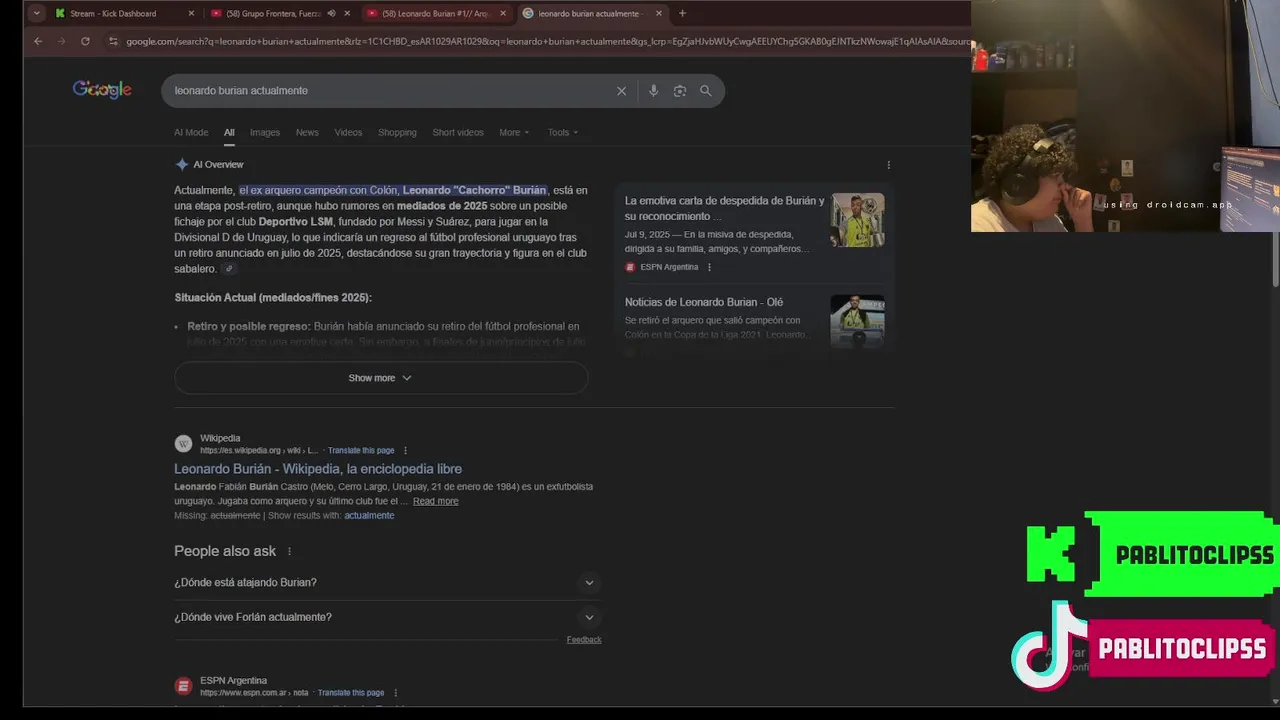The height and width of the screenshot is (720, 1280).
Task: Close the Stream - Kick Dashboard tab
Action: click(x=191, y=14)
